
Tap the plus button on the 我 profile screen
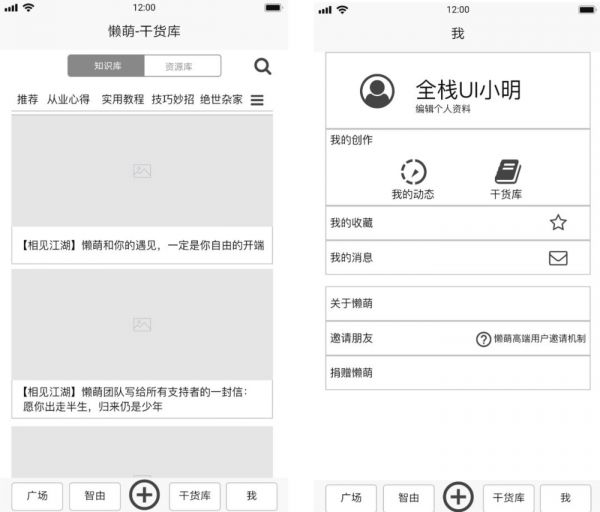(458, 496)
